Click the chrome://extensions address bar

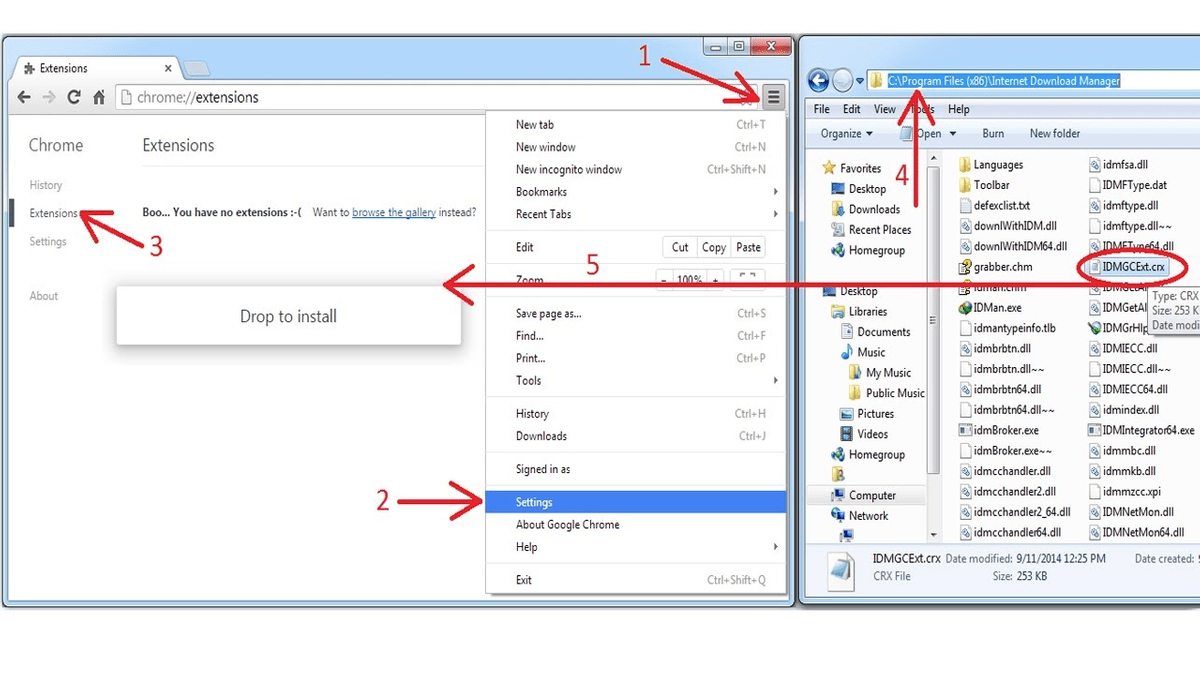click(x=400, y=97)
